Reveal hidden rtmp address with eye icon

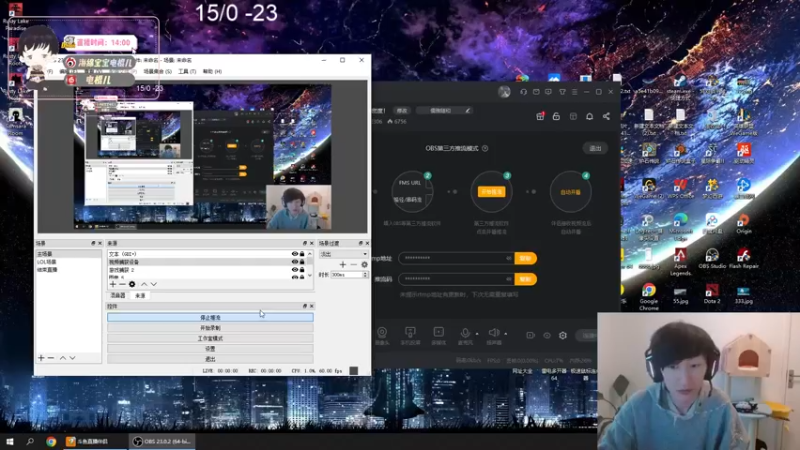508,258
